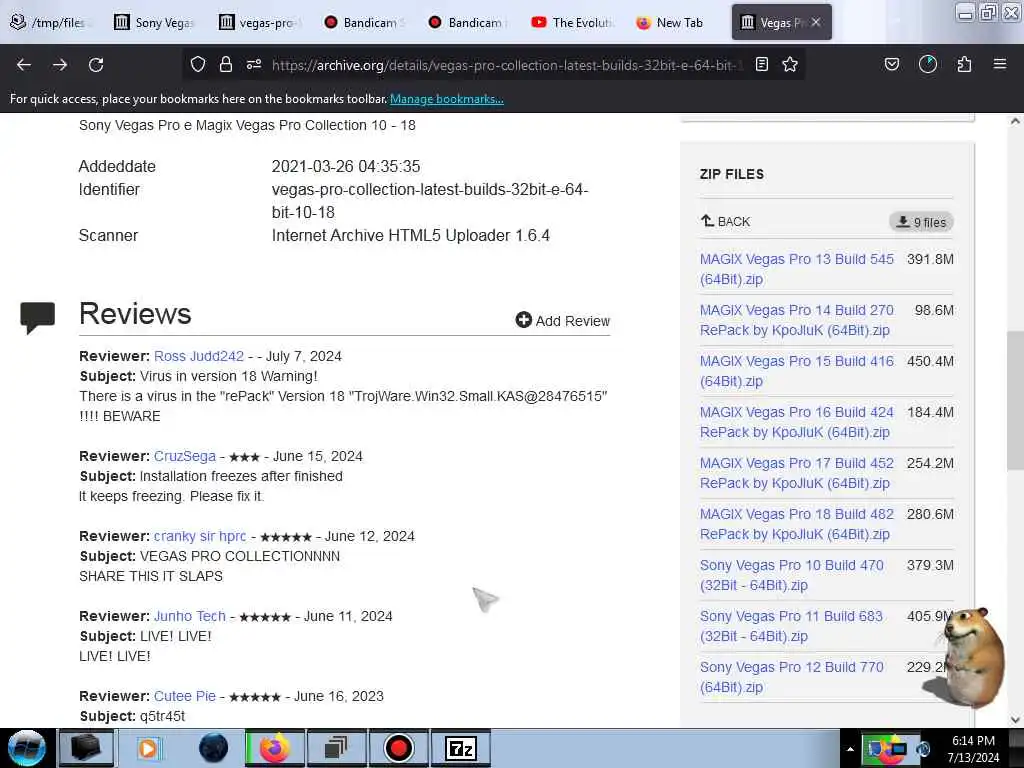Screen dimensions: 1024x768
Task: Open Firefox from the taskbar
Action: [x=275, y=748]
